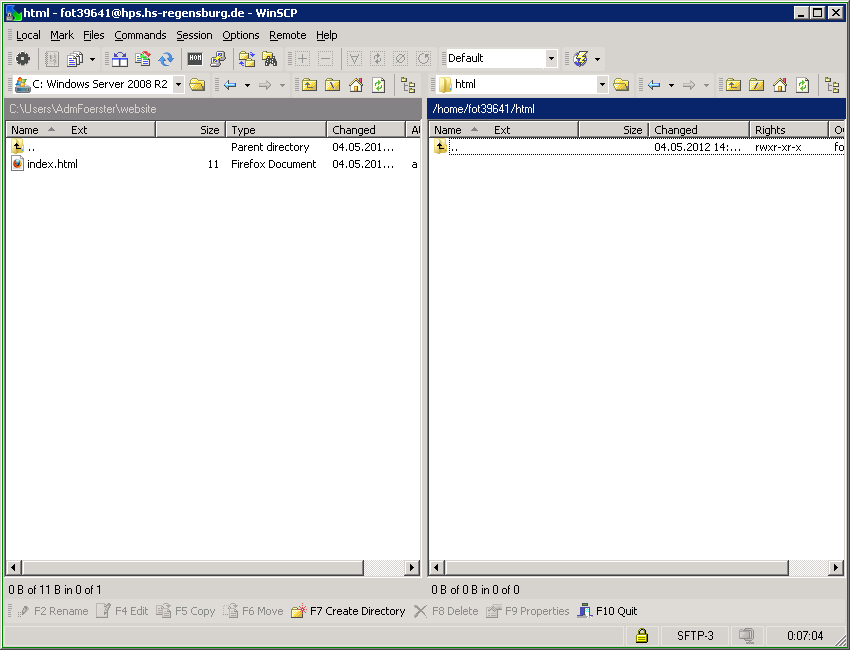Open Preferences with the gear icon

23,59
